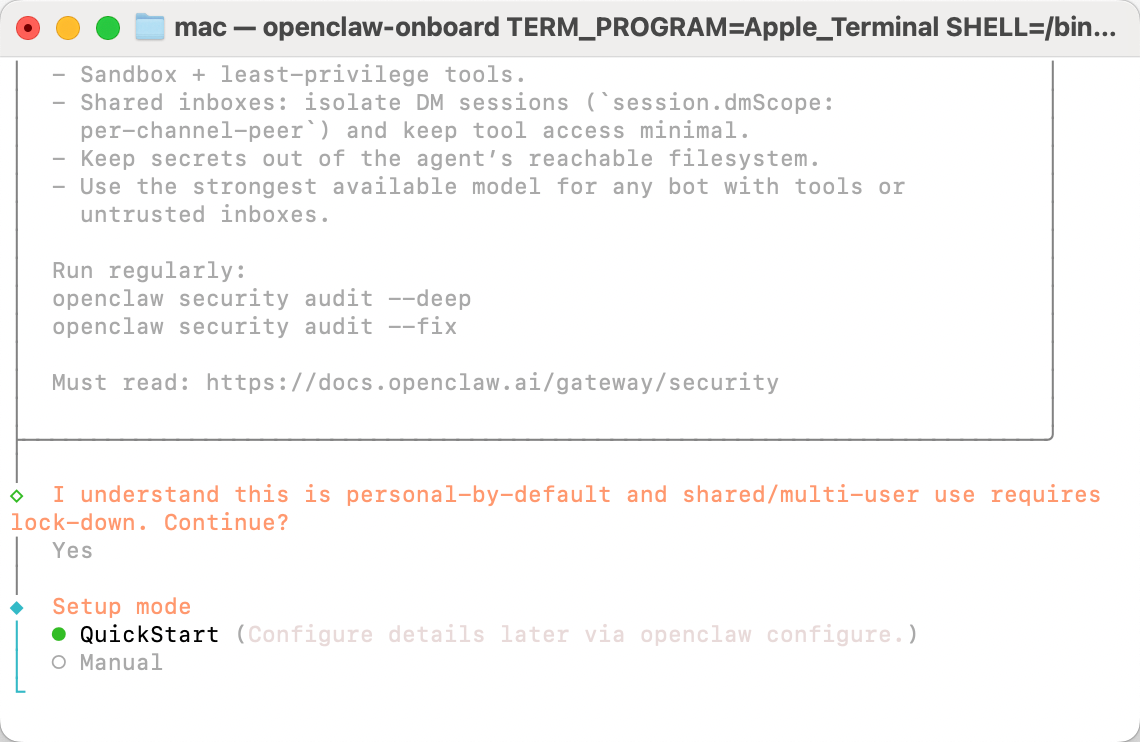Click the "Keep secrets out" bullet line

point(450,158)
